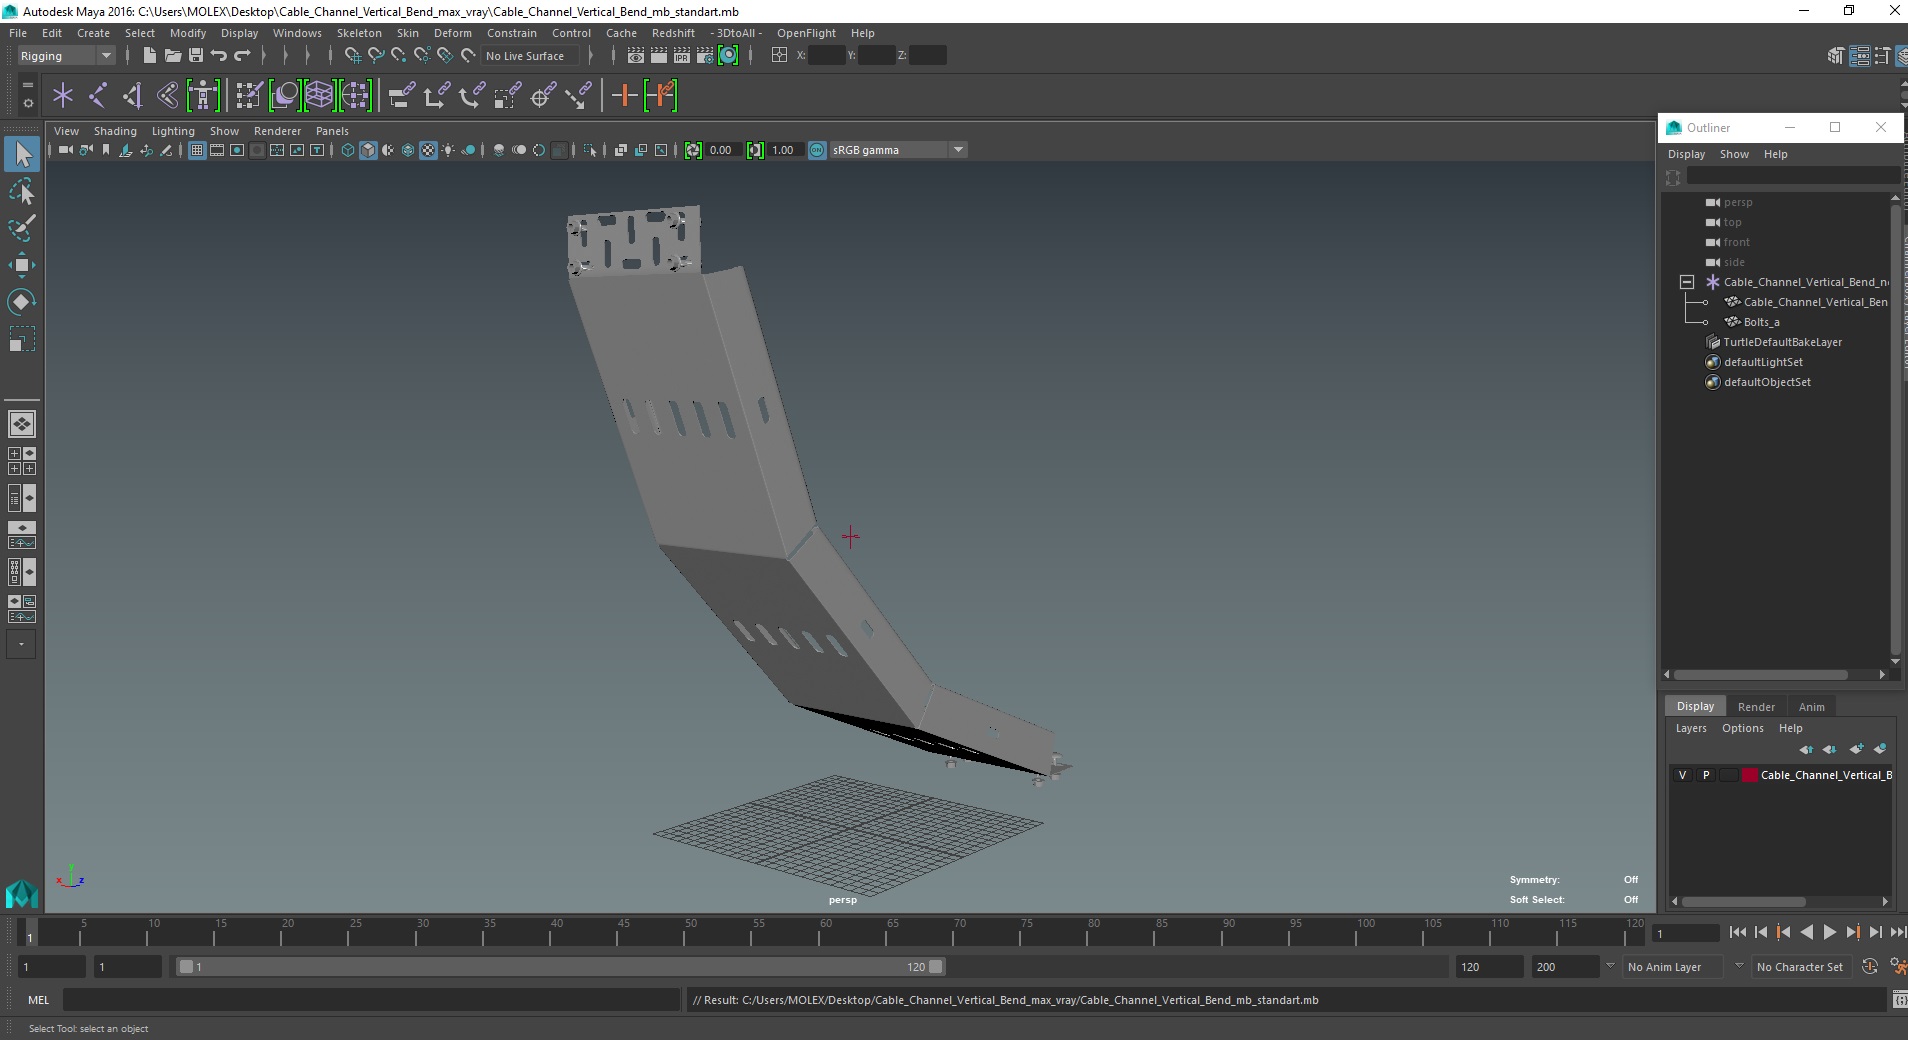Activate the Lasso select tool

[21, 191]
